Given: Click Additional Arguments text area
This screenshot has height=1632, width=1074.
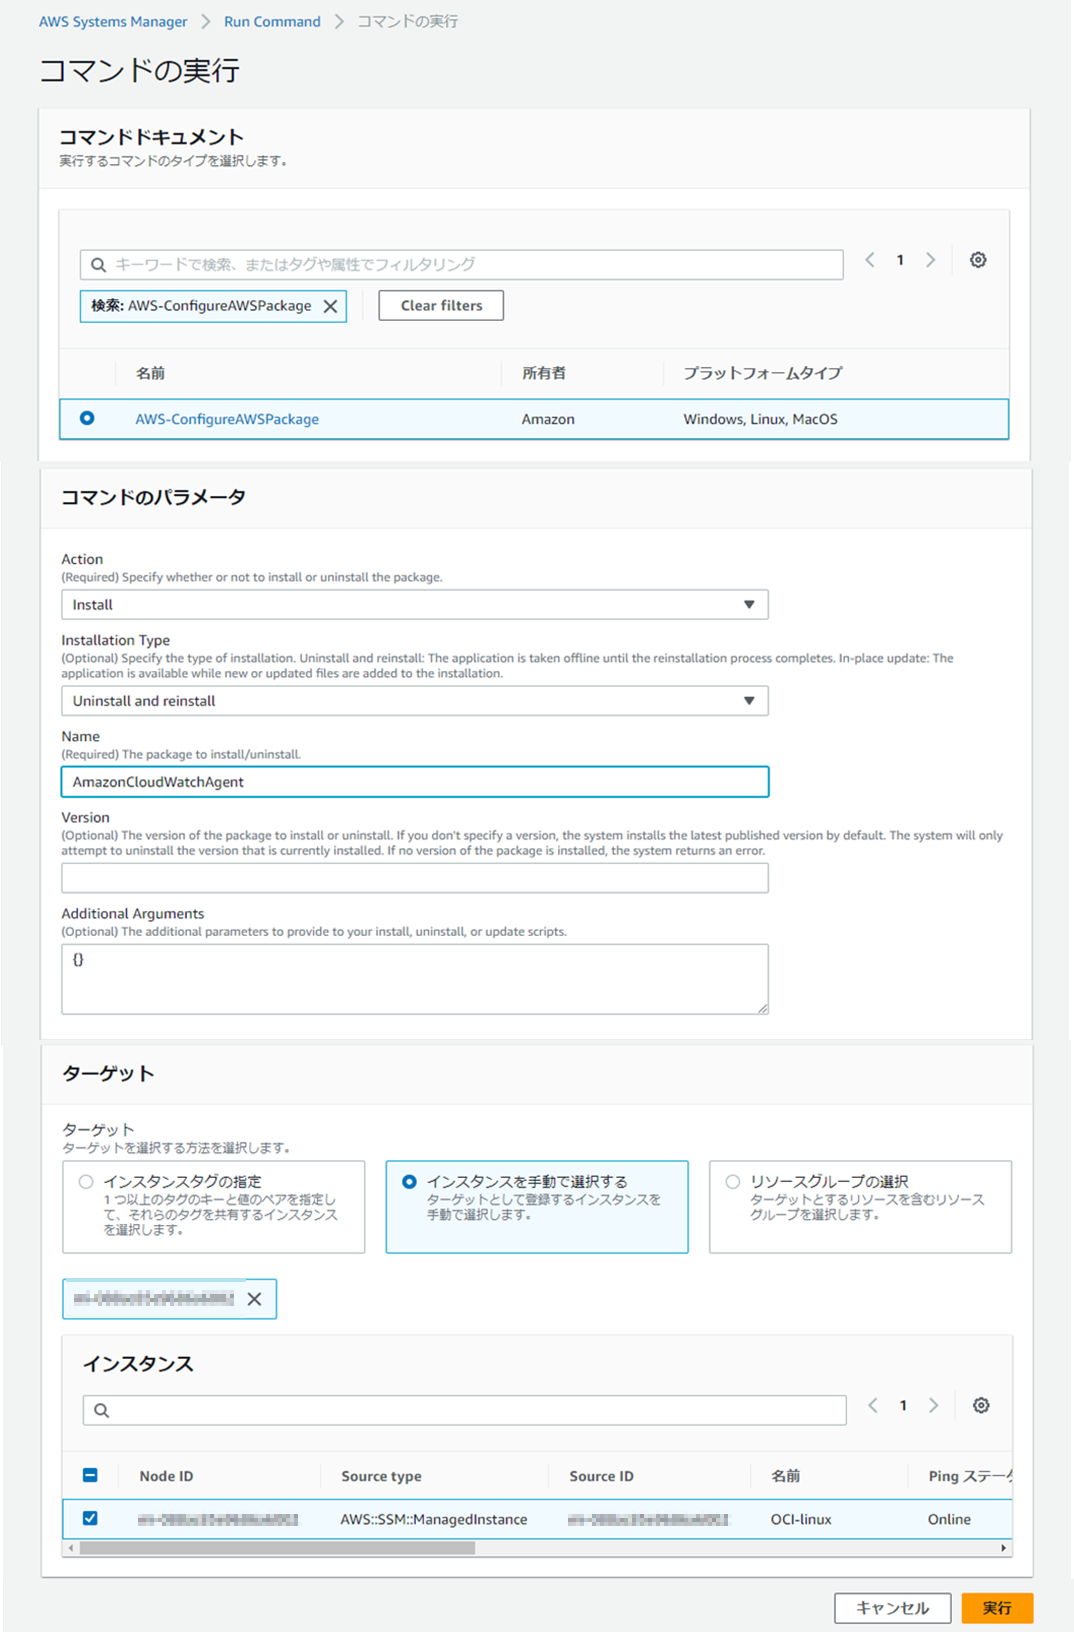Looking at the screenshot, I should coord(415,979).
